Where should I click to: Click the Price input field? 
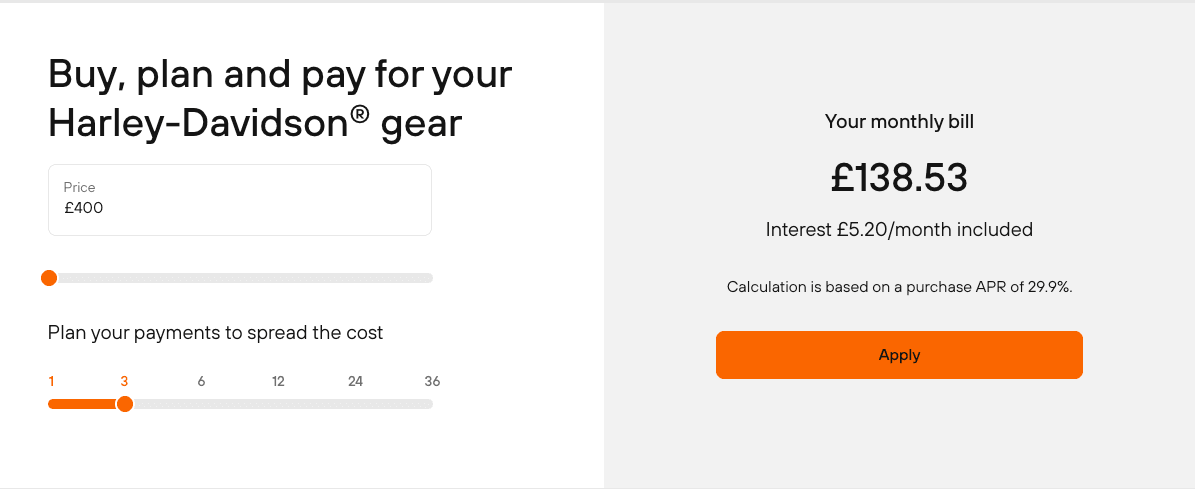tap(239, 200)
